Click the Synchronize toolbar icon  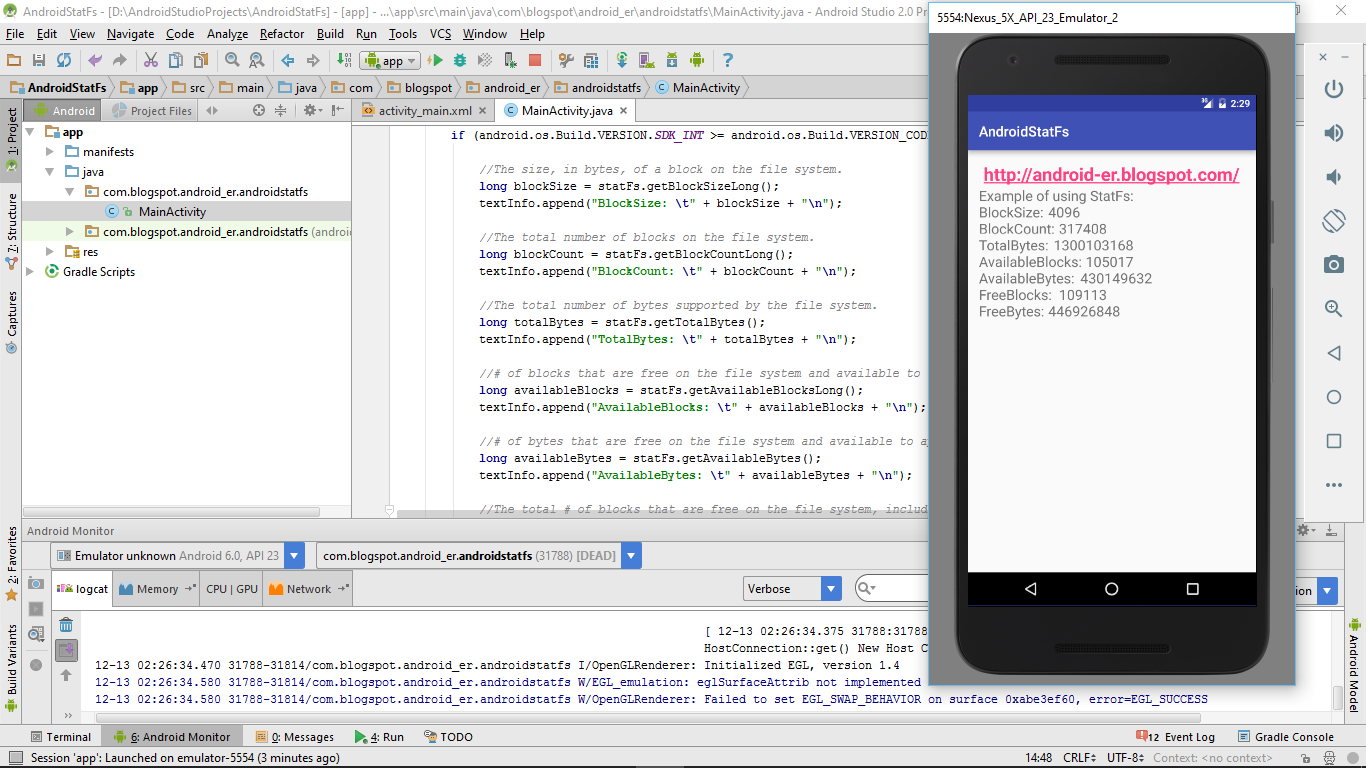[64, 60]
